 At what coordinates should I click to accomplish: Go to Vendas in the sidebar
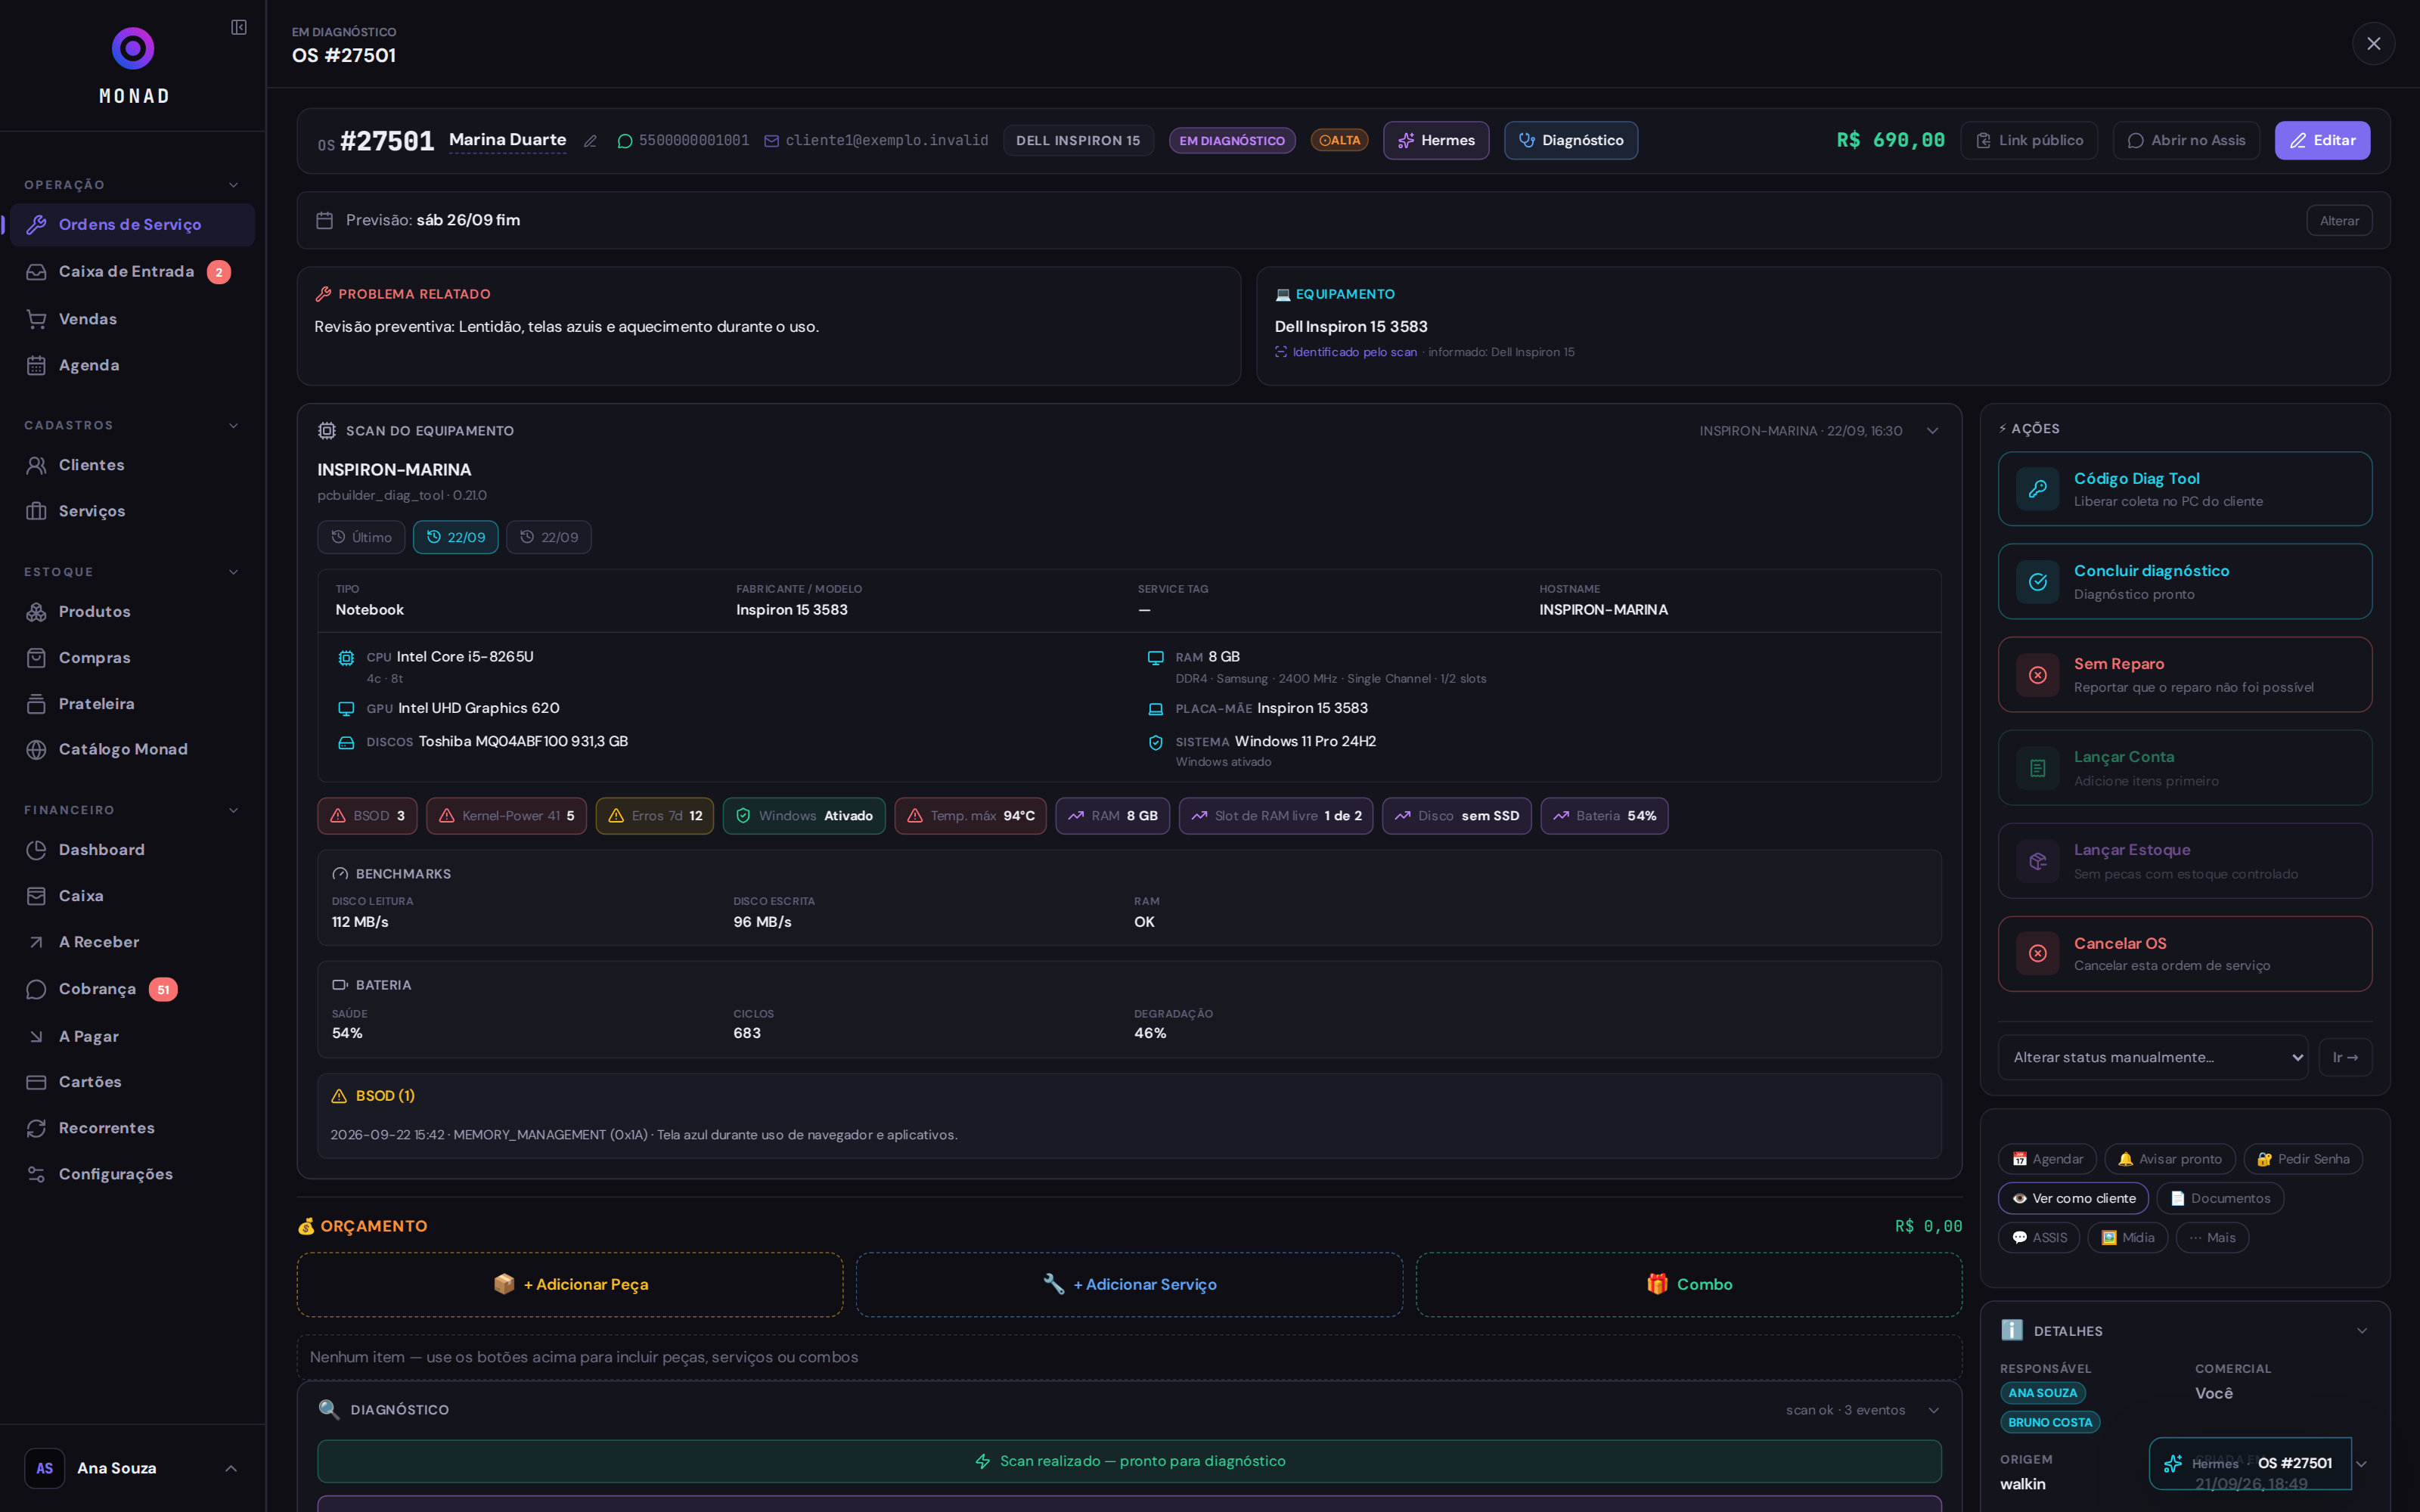[x=132, y=319]
